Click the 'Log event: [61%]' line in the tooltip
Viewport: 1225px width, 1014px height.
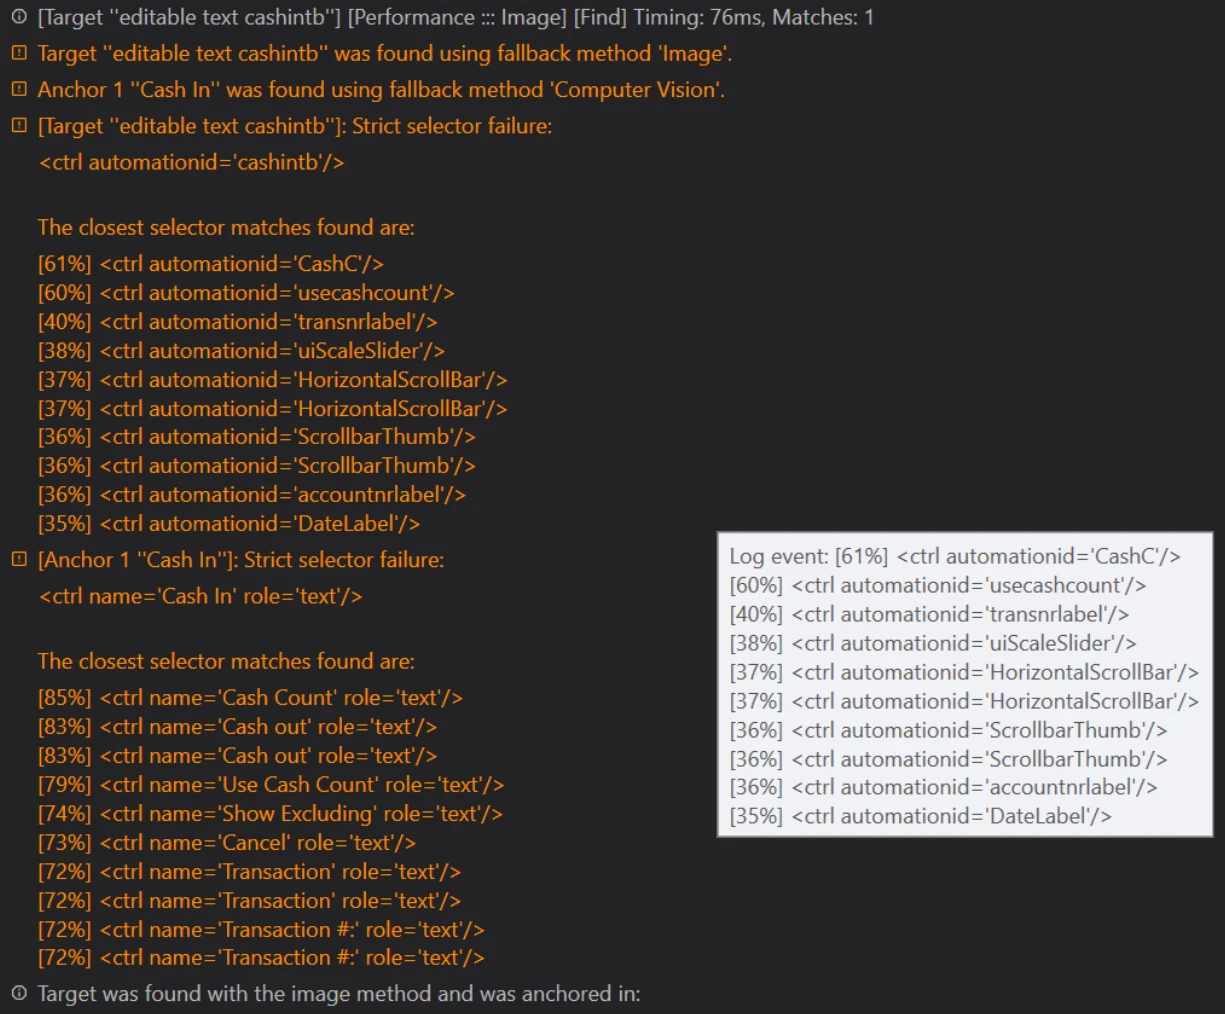point(955,556)
